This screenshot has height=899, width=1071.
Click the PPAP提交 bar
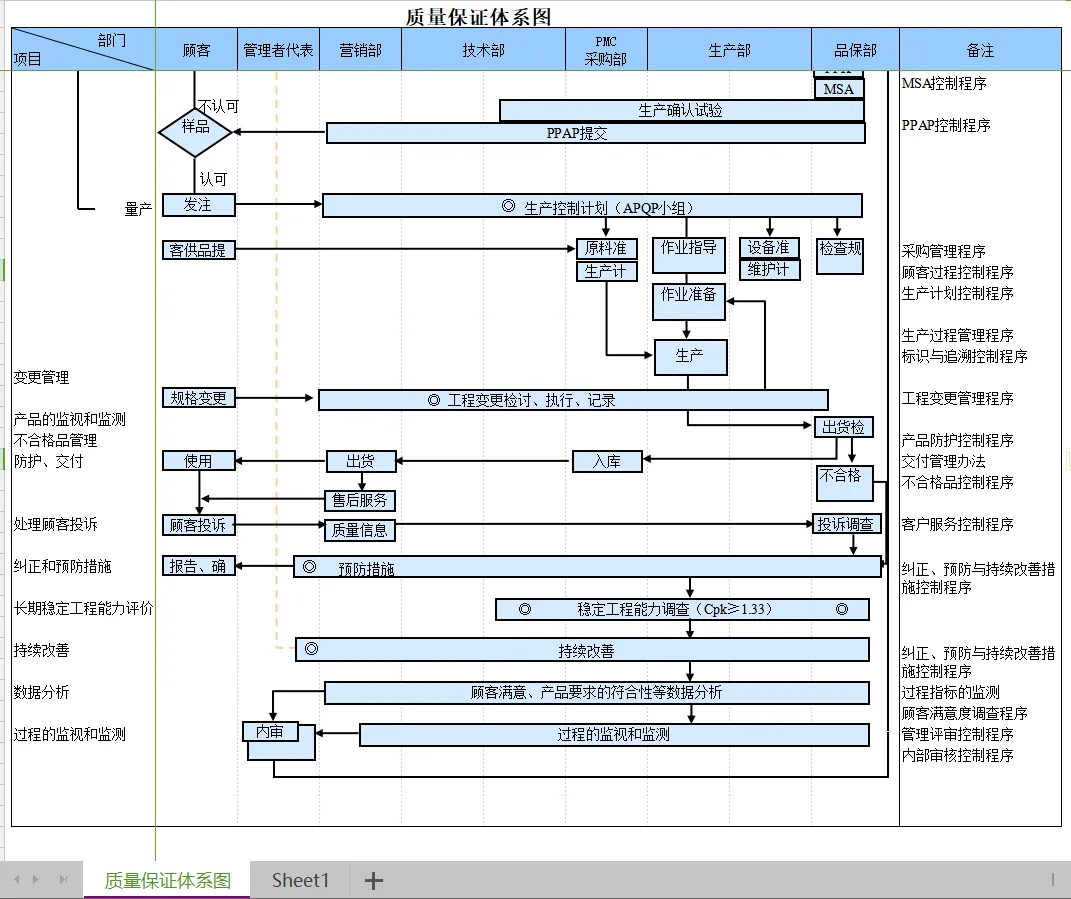tap(596, 133)
